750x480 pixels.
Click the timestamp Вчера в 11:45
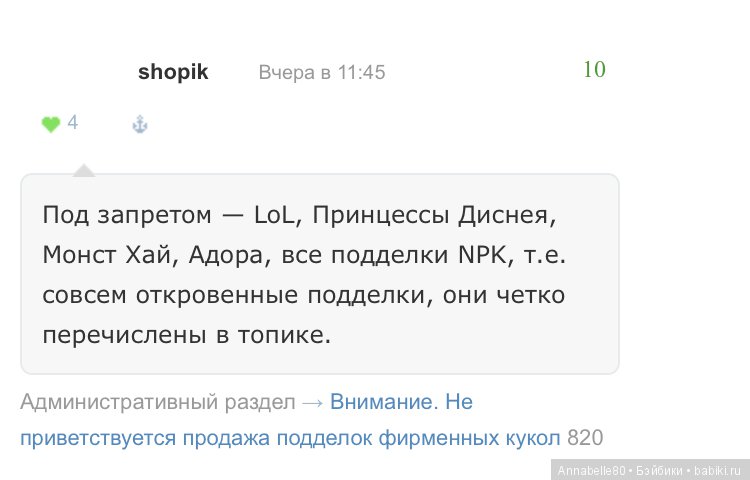(321, 73)
